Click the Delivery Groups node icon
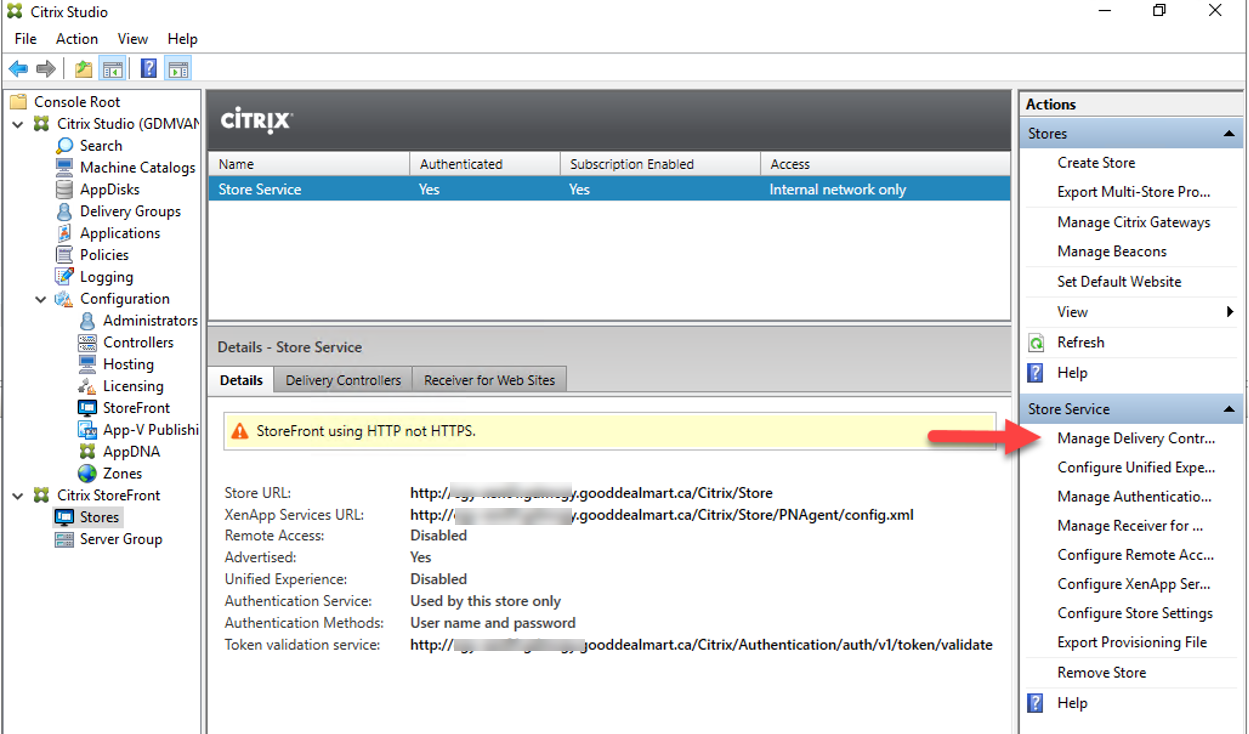Screen dimensions: 1249x734 click(65, 211)
